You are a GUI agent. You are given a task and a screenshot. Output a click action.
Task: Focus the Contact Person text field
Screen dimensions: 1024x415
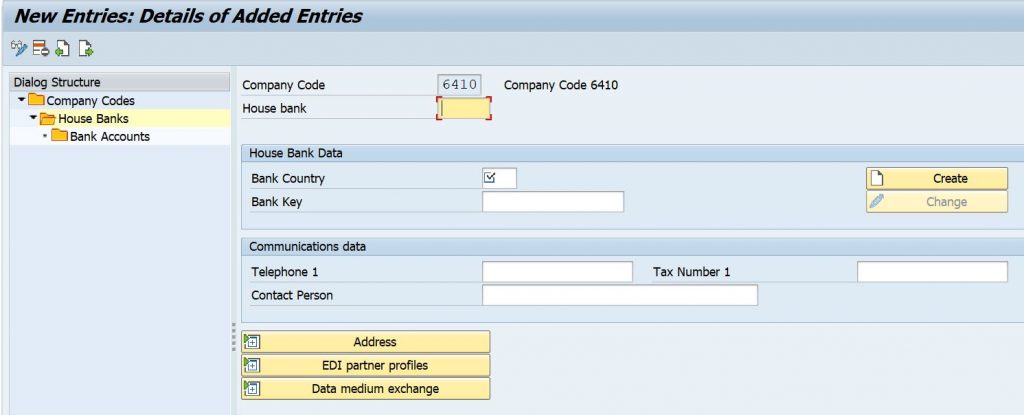[620, 295]
